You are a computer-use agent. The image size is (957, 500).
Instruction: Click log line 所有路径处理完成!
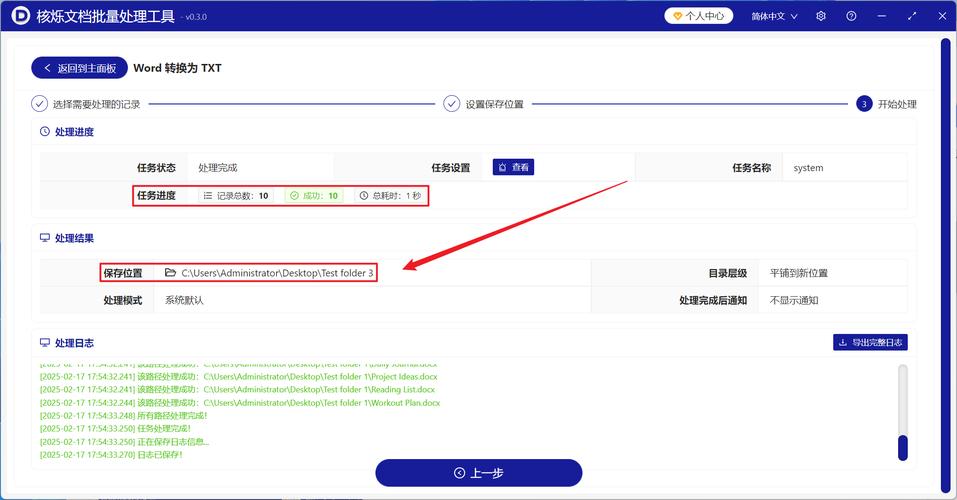pyautogui.click(x=123, y=416)
